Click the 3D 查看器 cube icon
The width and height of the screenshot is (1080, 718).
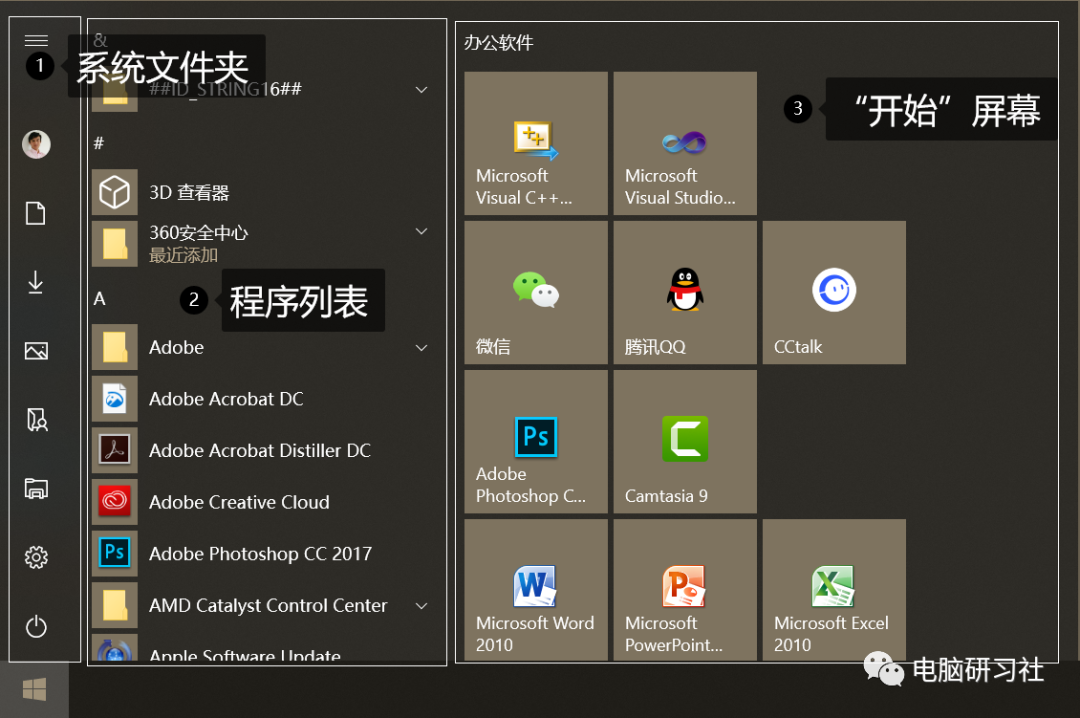114,192
